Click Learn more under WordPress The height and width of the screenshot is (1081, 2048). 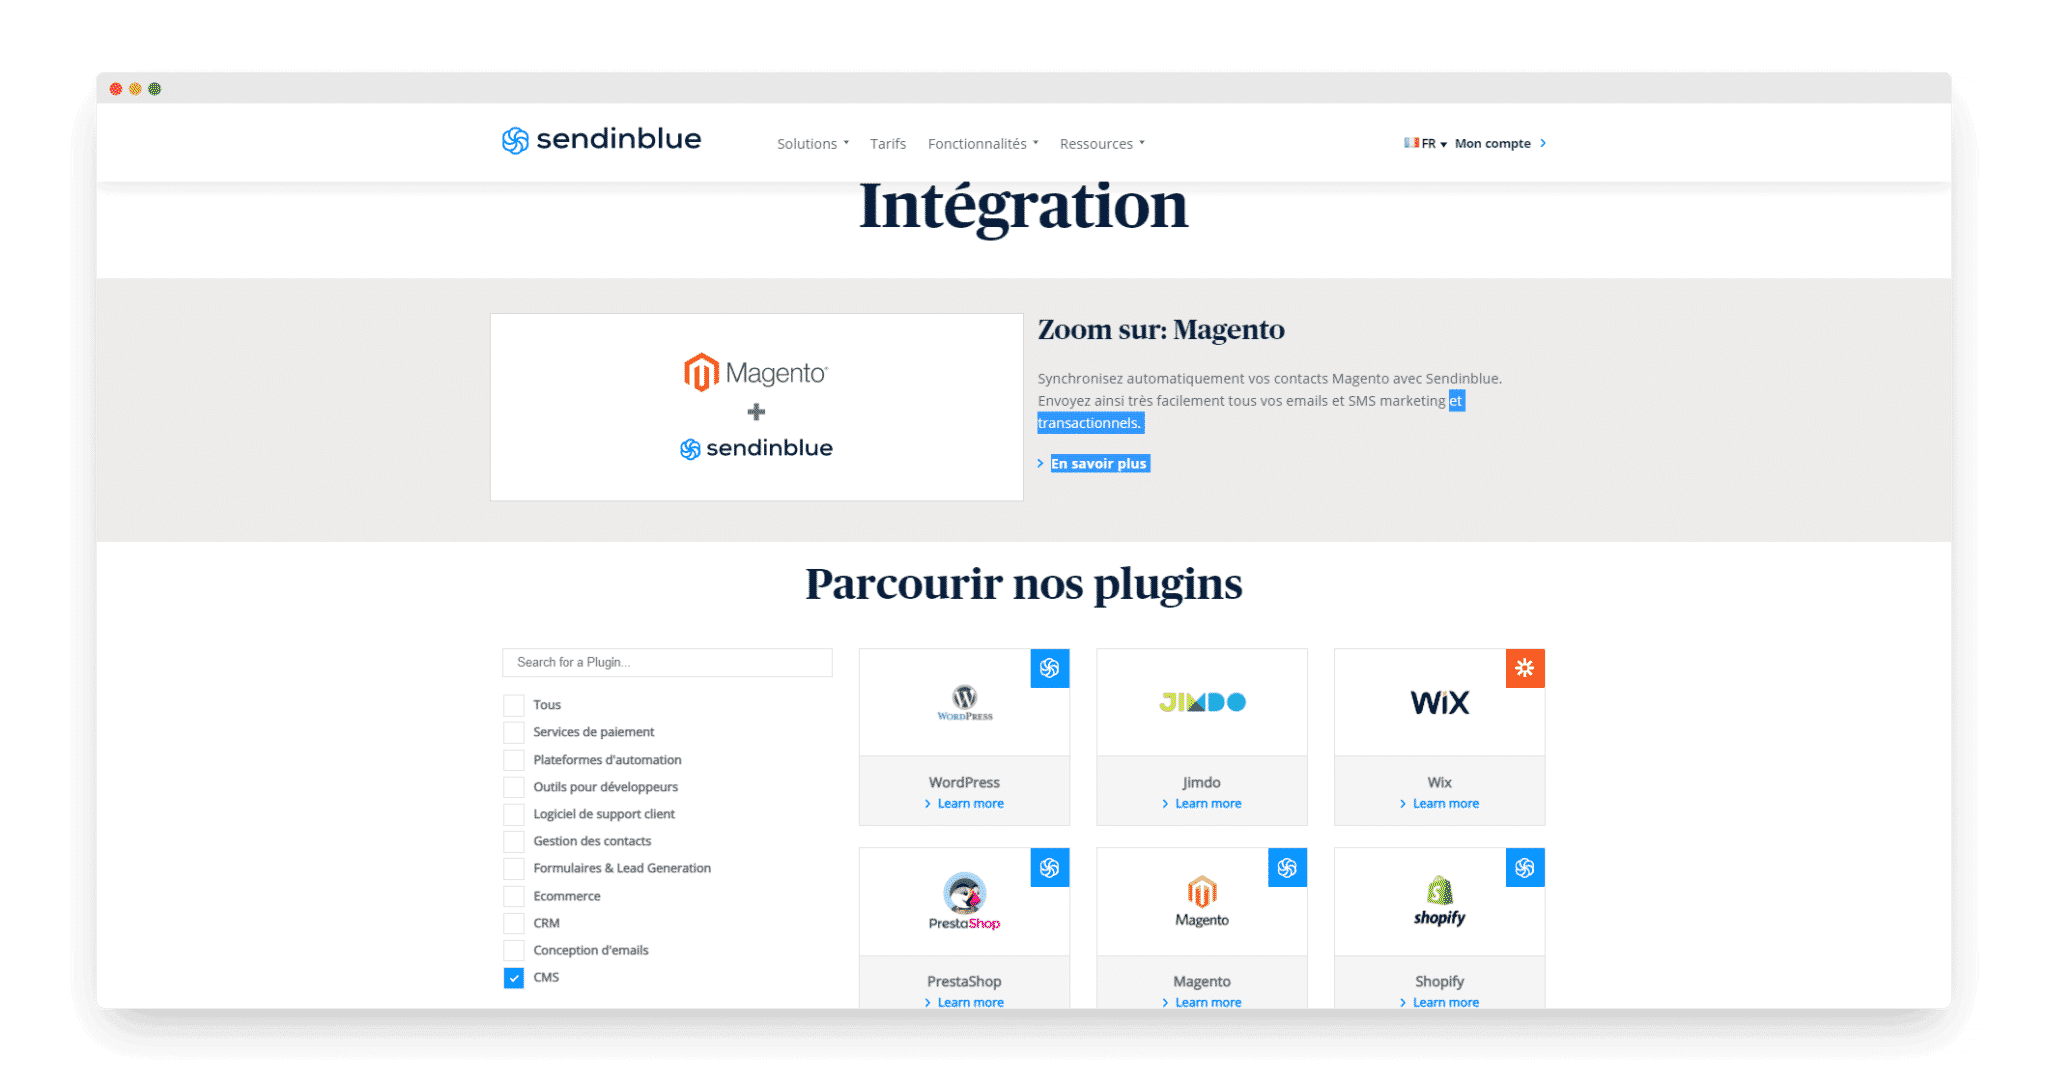pyautogui.click(x=971, y=804)
